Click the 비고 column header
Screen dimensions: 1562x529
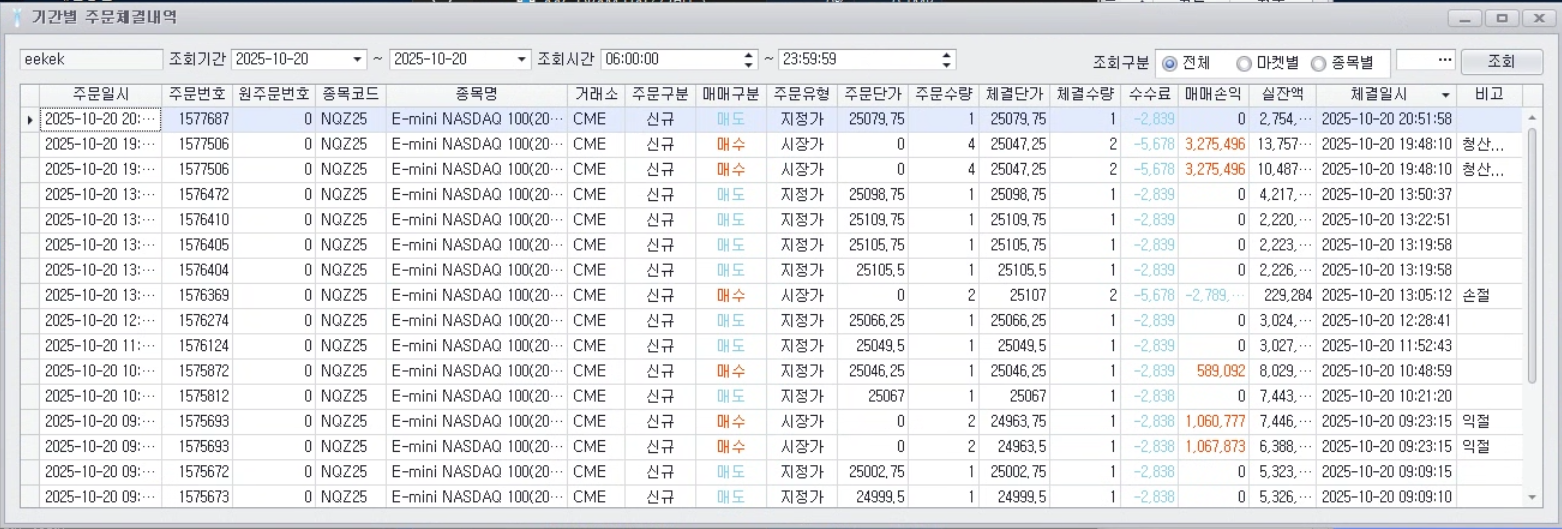click(x=1490, y=94)
